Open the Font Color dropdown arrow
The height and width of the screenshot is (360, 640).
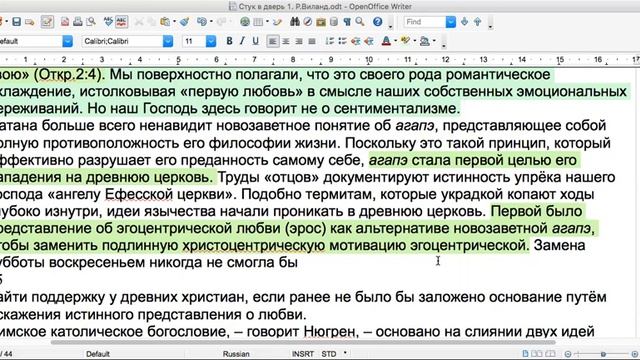396,41
